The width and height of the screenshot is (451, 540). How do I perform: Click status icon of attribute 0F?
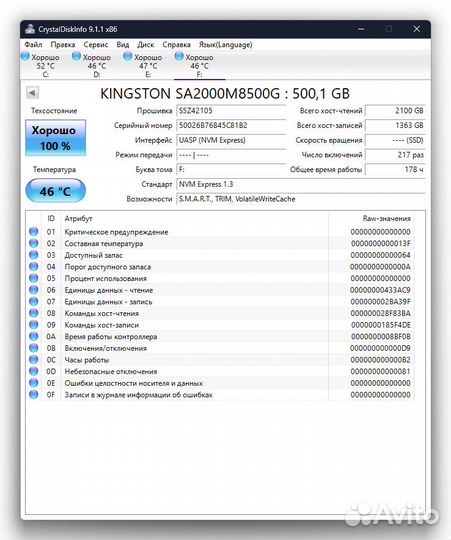click(x=34, y=394)
